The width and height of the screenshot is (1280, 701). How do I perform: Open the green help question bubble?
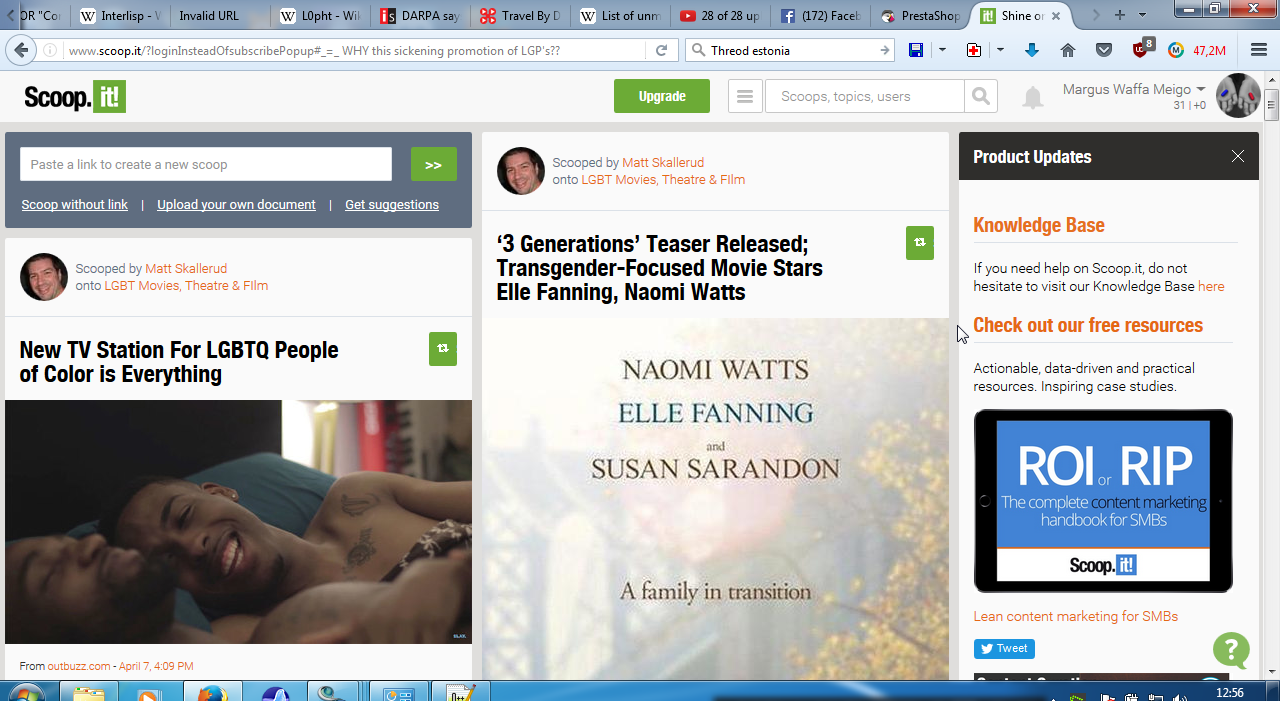pos(1231,650)
